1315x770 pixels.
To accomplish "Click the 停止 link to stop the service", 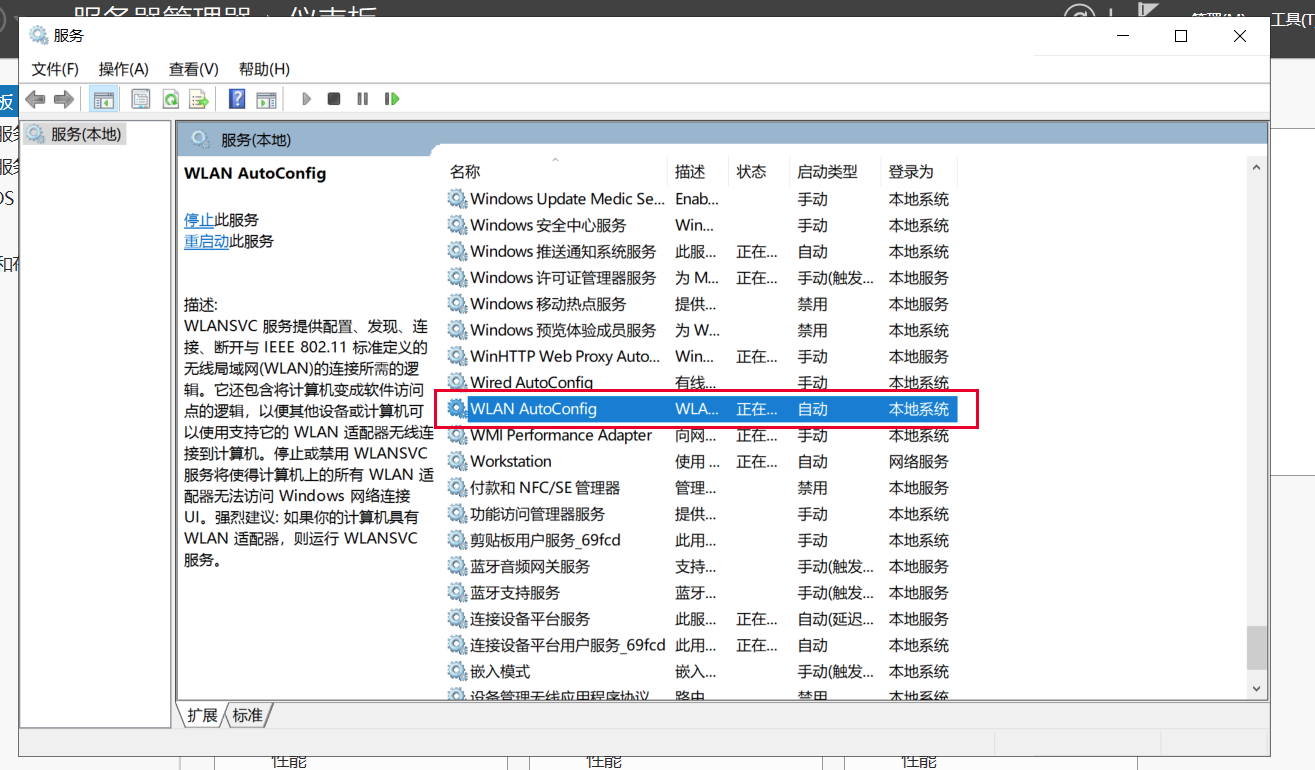I will [198, 220].
